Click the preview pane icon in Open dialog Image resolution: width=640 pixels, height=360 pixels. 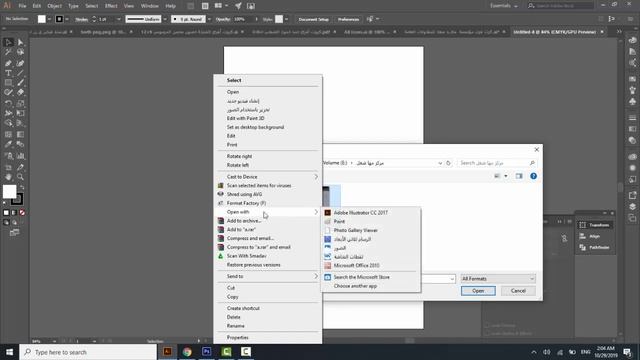[x=519, y=176]
